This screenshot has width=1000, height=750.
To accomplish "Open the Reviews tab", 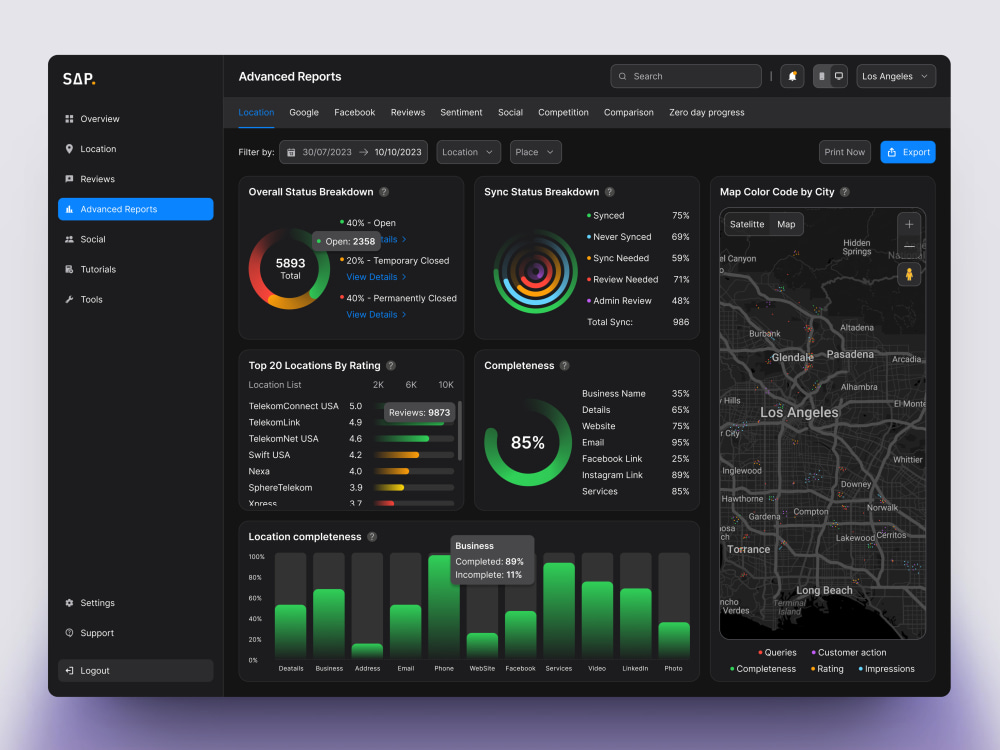I will [408, 112].
